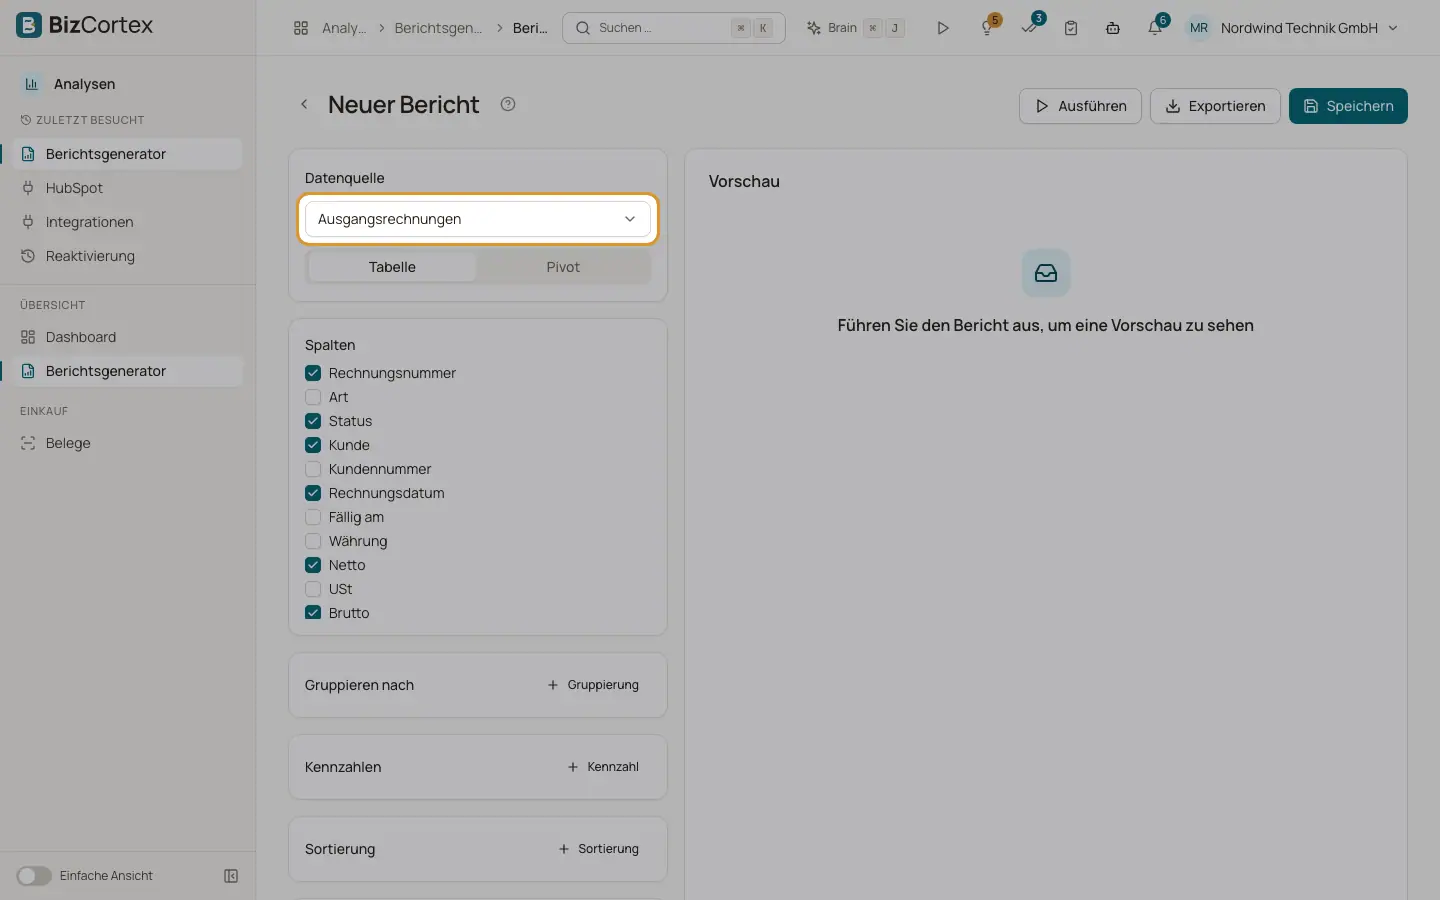The height and width of the screenshot is (900, 1440).
Task: Go back using the arrow beside Neuer Bericht
Action: click(304, 104)
